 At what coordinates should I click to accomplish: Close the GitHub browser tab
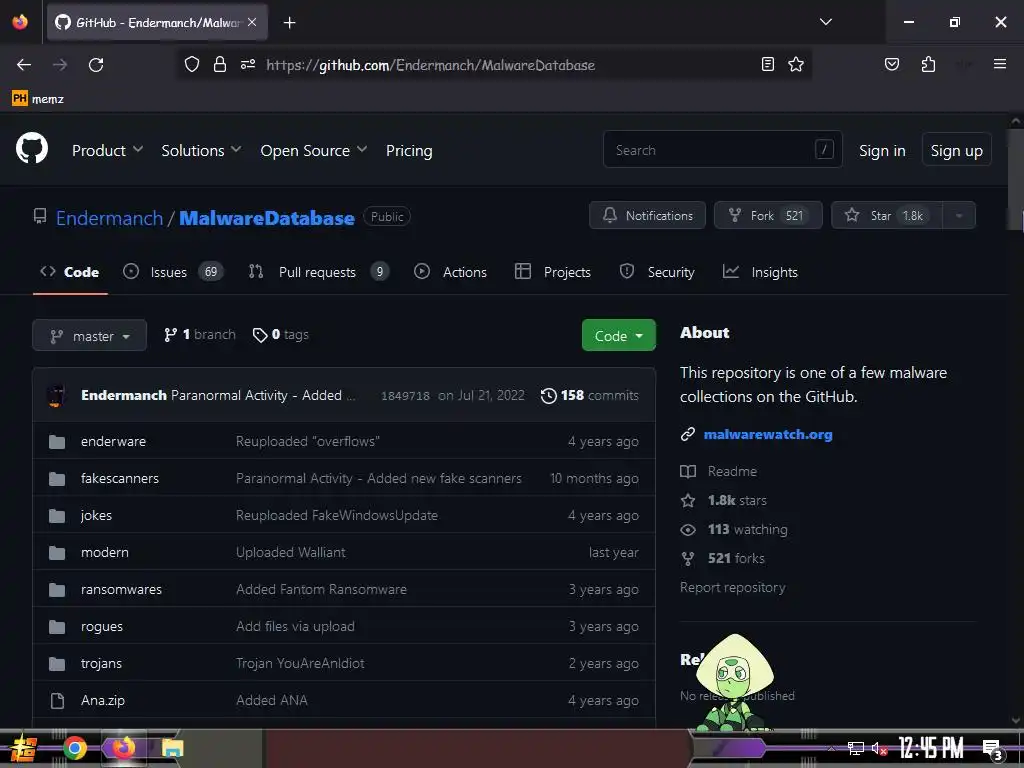tap(252, 22)
